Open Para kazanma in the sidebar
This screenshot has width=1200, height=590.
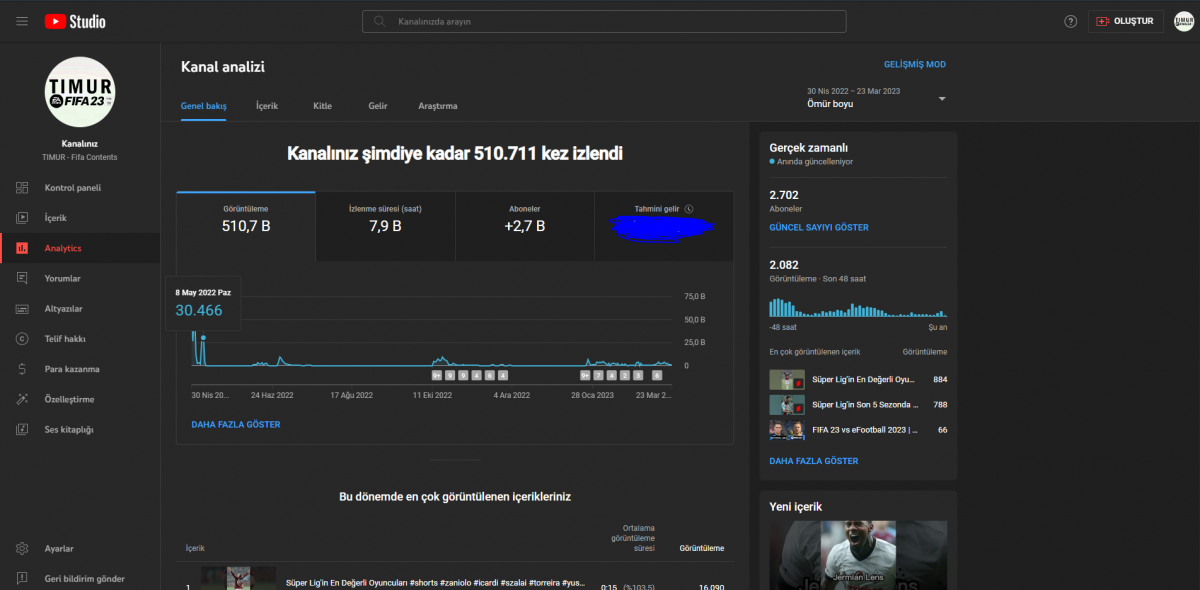(80, 369)
